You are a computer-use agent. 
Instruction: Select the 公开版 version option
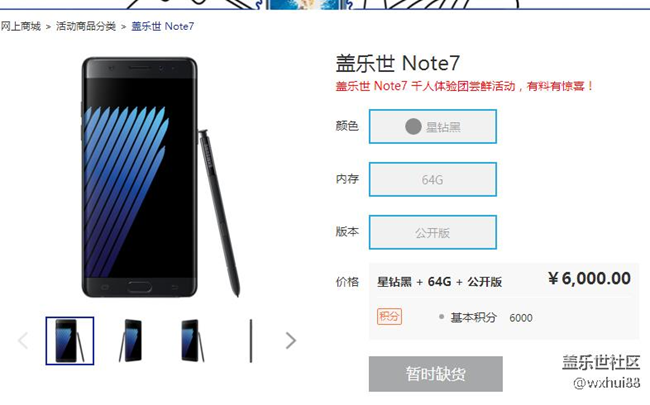click(433, 233)
